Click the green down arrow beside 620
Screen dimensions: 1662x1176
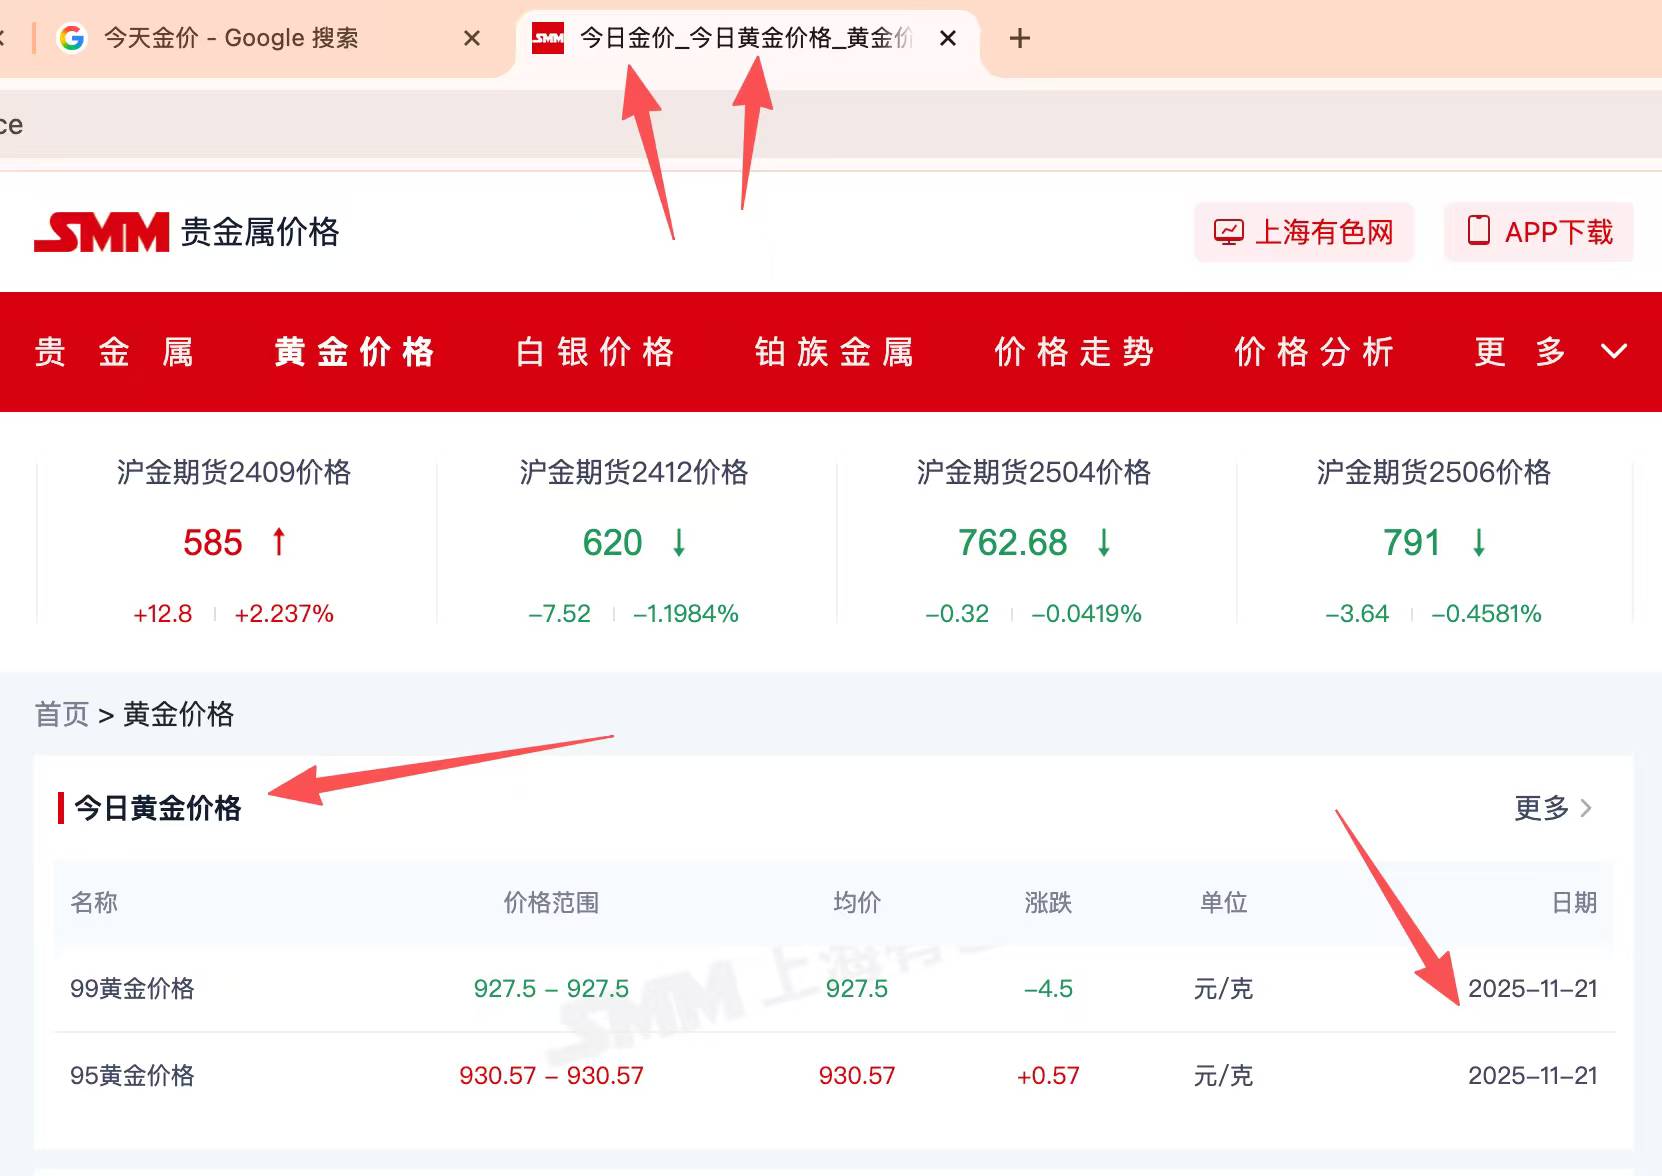click(x=679, y=542)
